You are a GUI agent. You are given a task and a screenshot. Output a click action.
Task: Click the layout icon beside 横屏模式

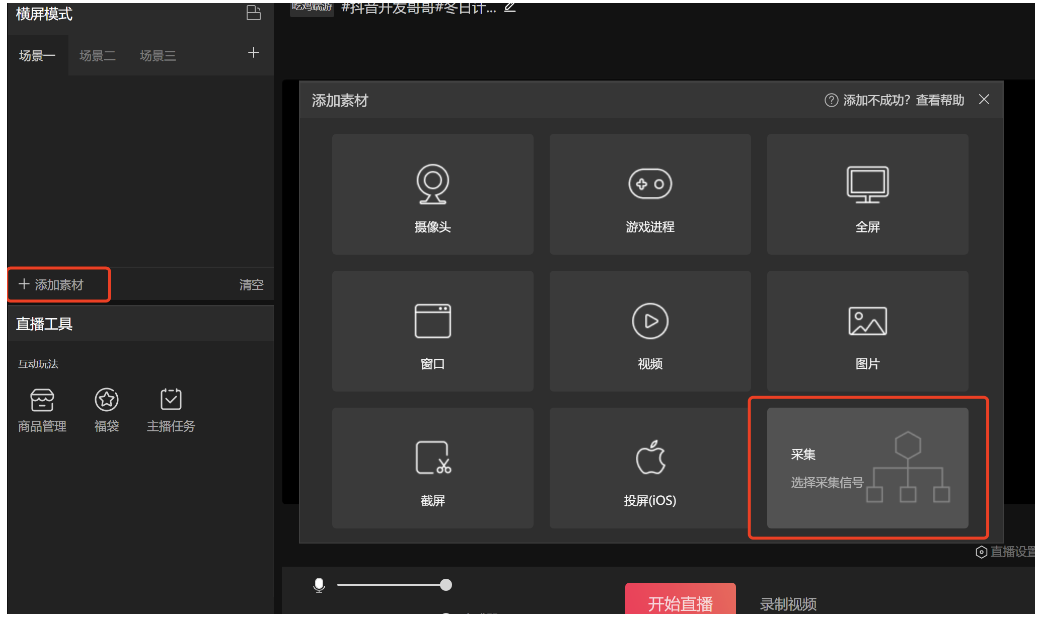click(253, 13)
